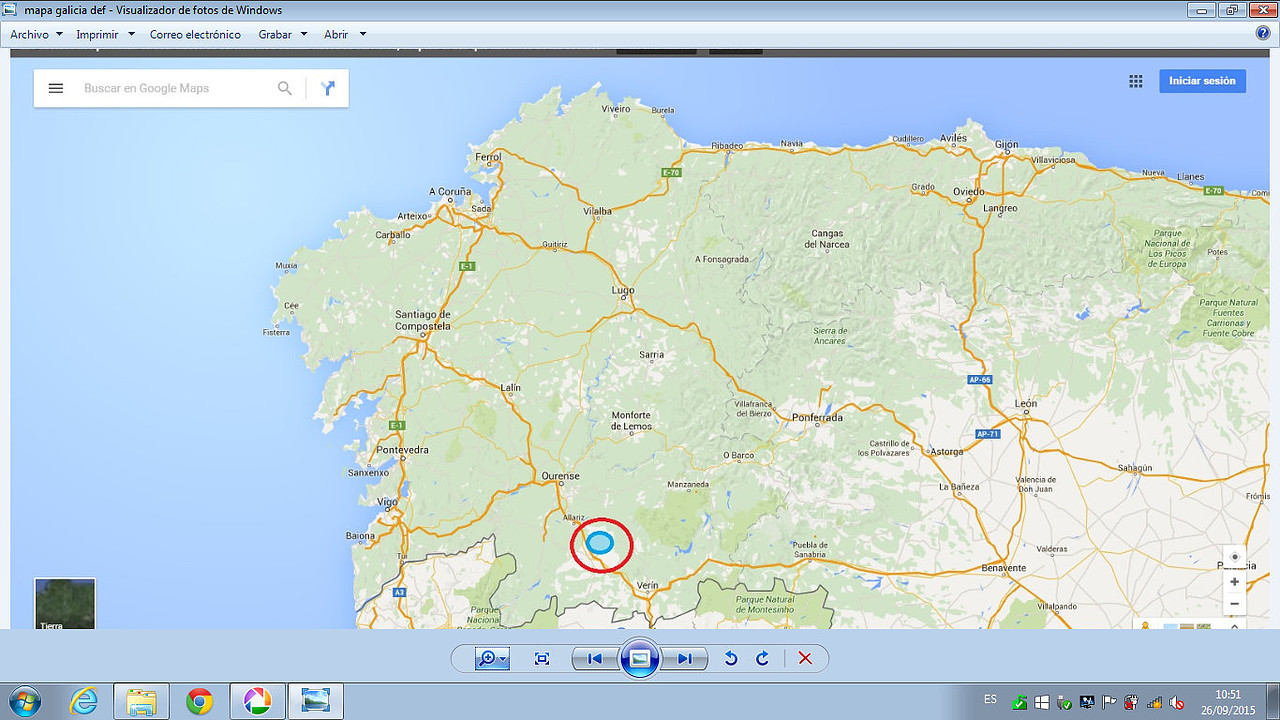Click the Verín town label

pos(648,585)
